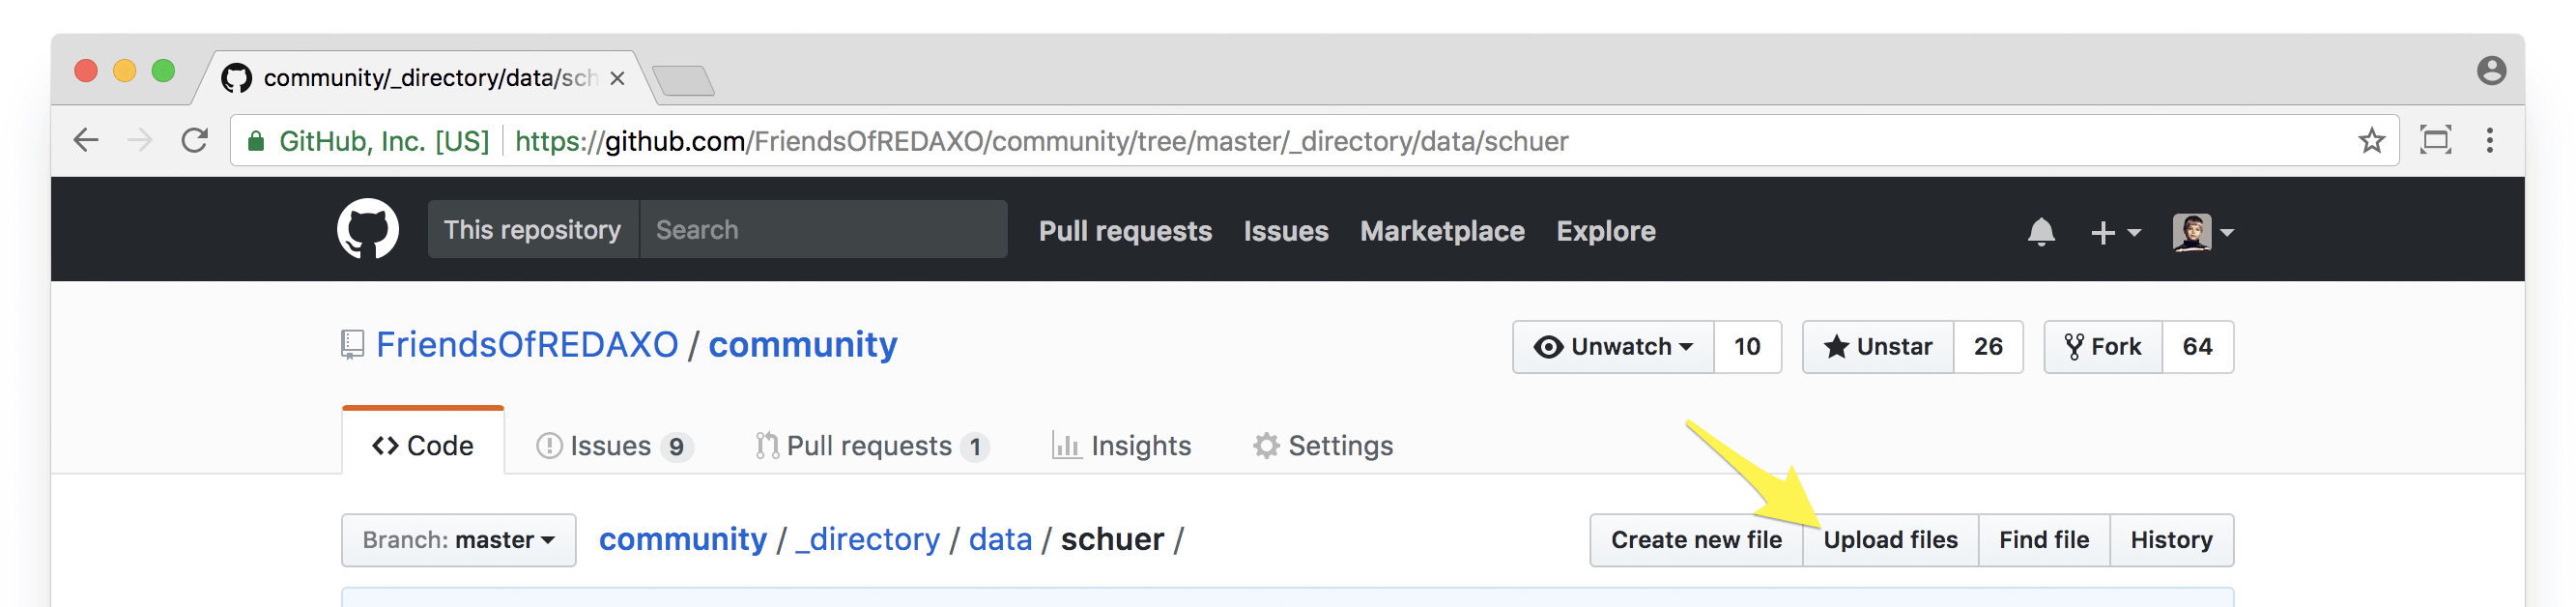Image resolution: width=2576 pixels, height=607 pixels.
Task: Click the GitHub Octocat logo
Action: 367,229
